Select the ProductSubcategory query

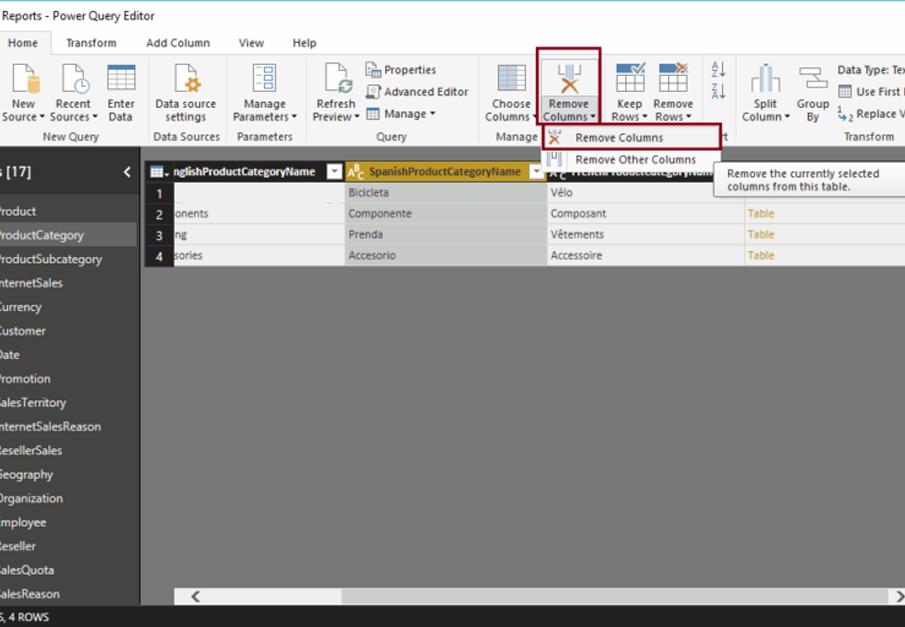click(x=68, y=259)
